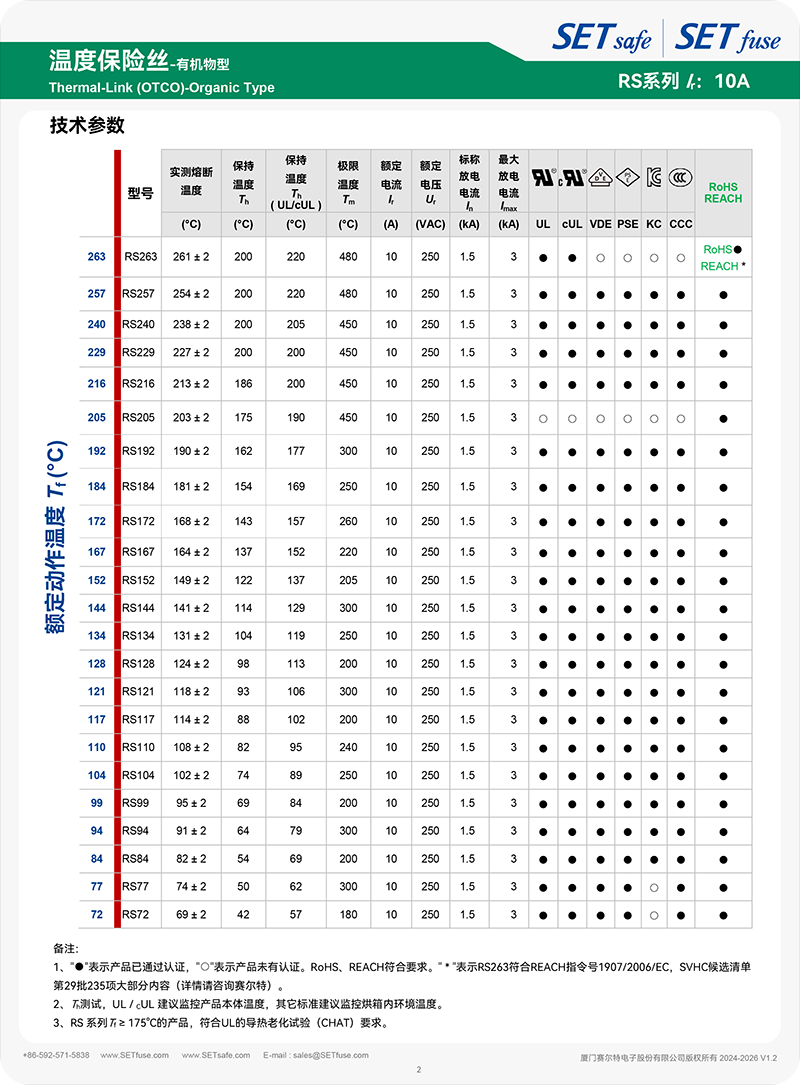The height and width of the screenshot is (1085, 800).
Task: Click the "213 ± 2" fusing temperature cell
Action: click(x=191, y=384)
